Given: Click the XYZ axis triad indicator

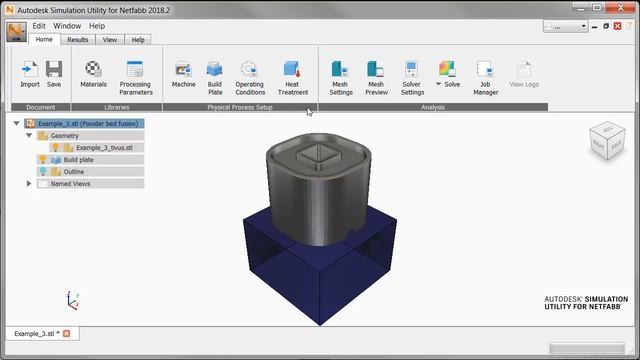Looking at the screenshot, I should tap(73, 300).
